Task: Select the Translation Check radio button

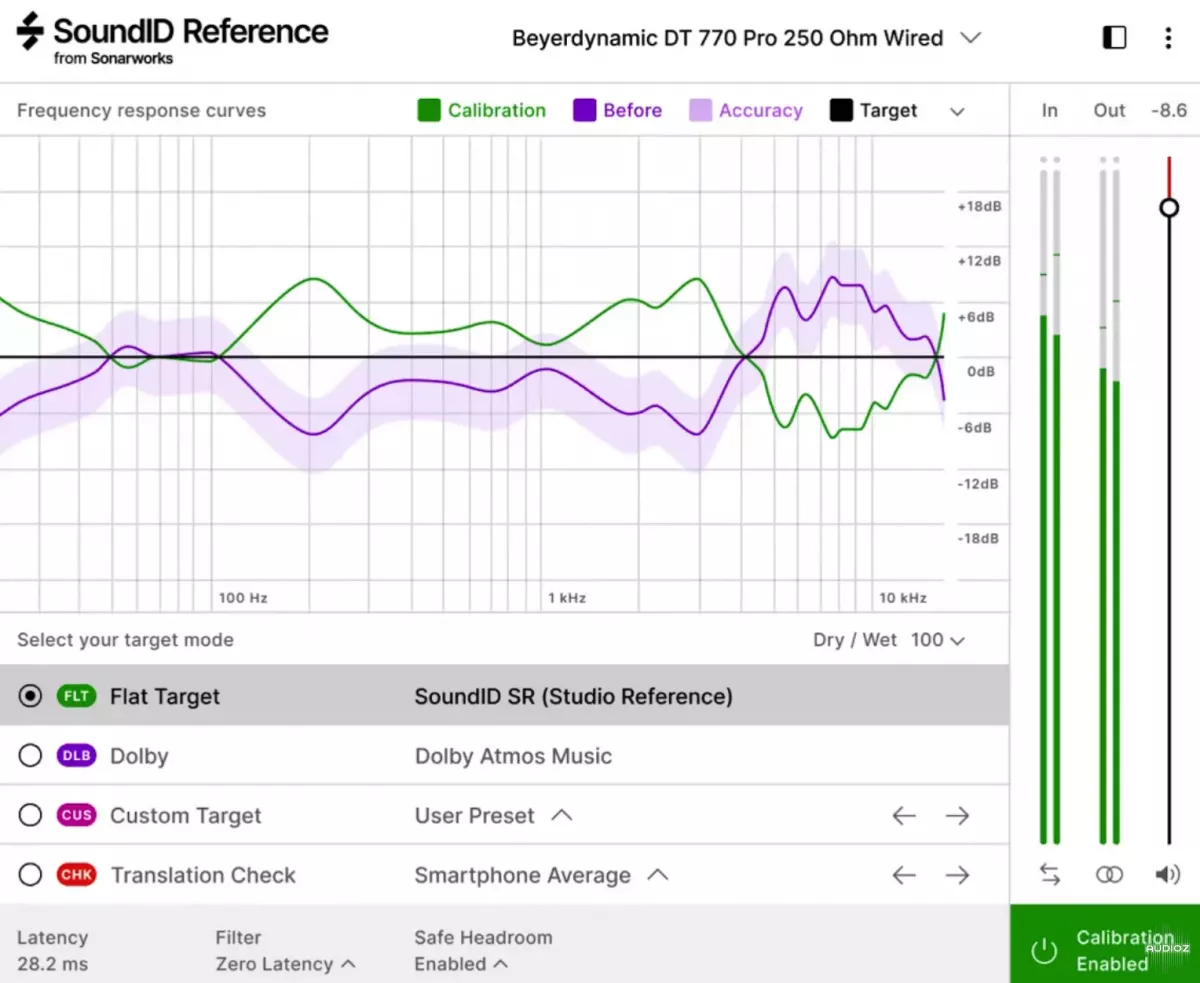Action: pyautogui.click(x=31, y=875)
